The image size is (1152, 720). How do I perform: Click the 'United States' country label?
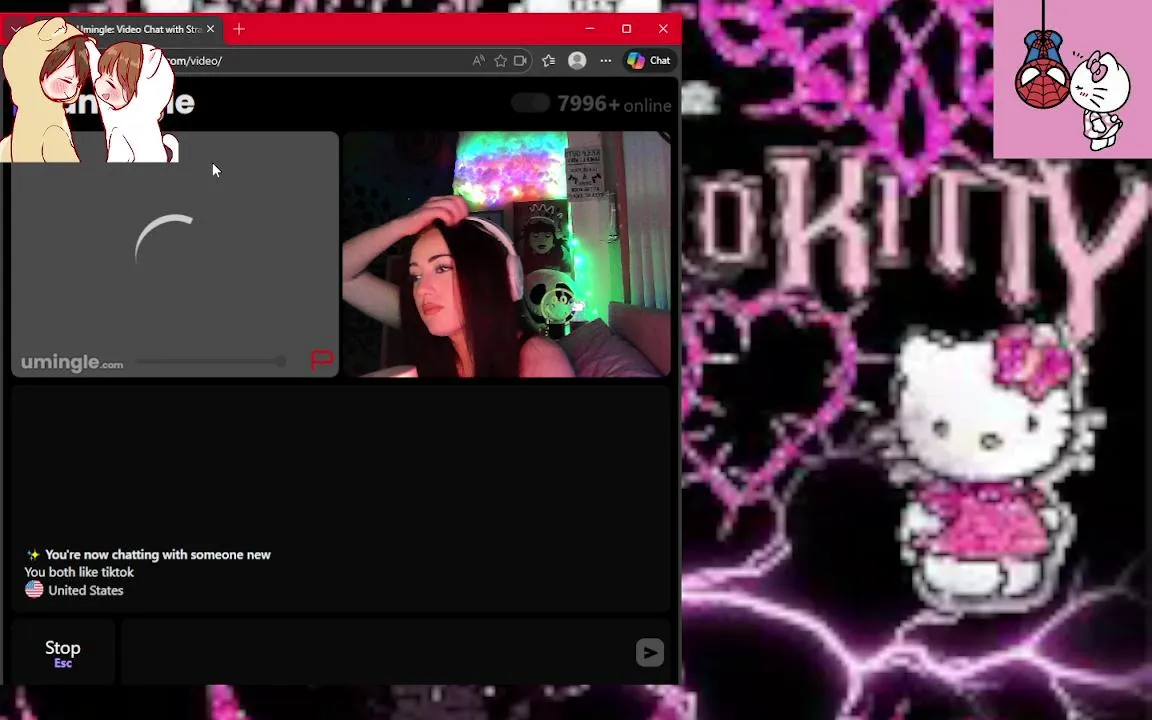[x=86, y=591]
